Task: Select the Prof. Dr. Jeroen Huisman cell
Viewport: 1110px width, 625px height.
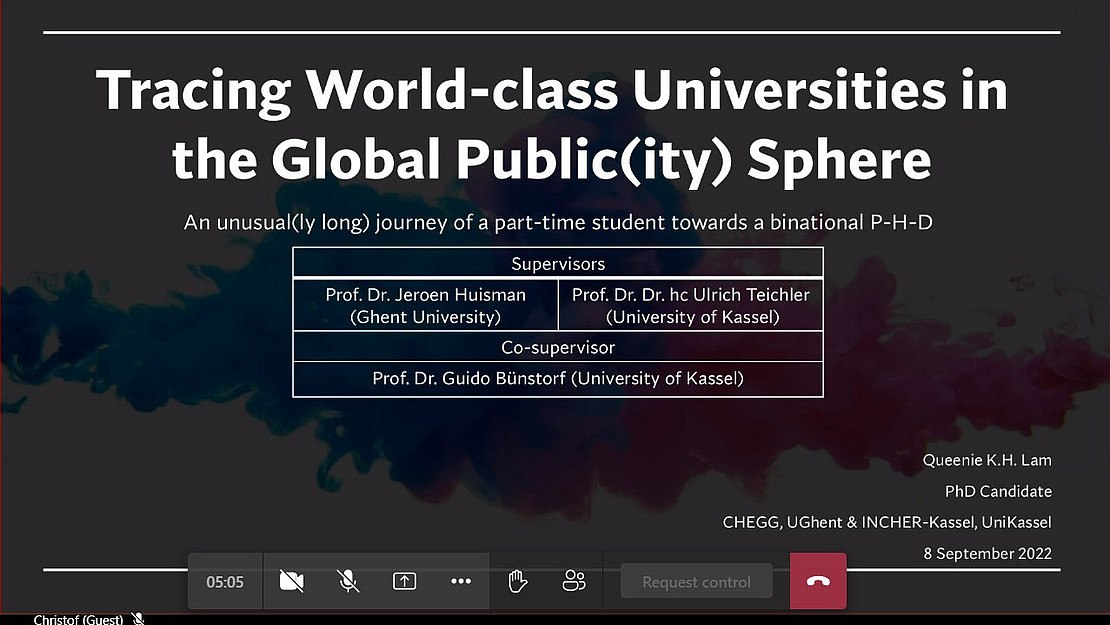Action: pos(425,305)
